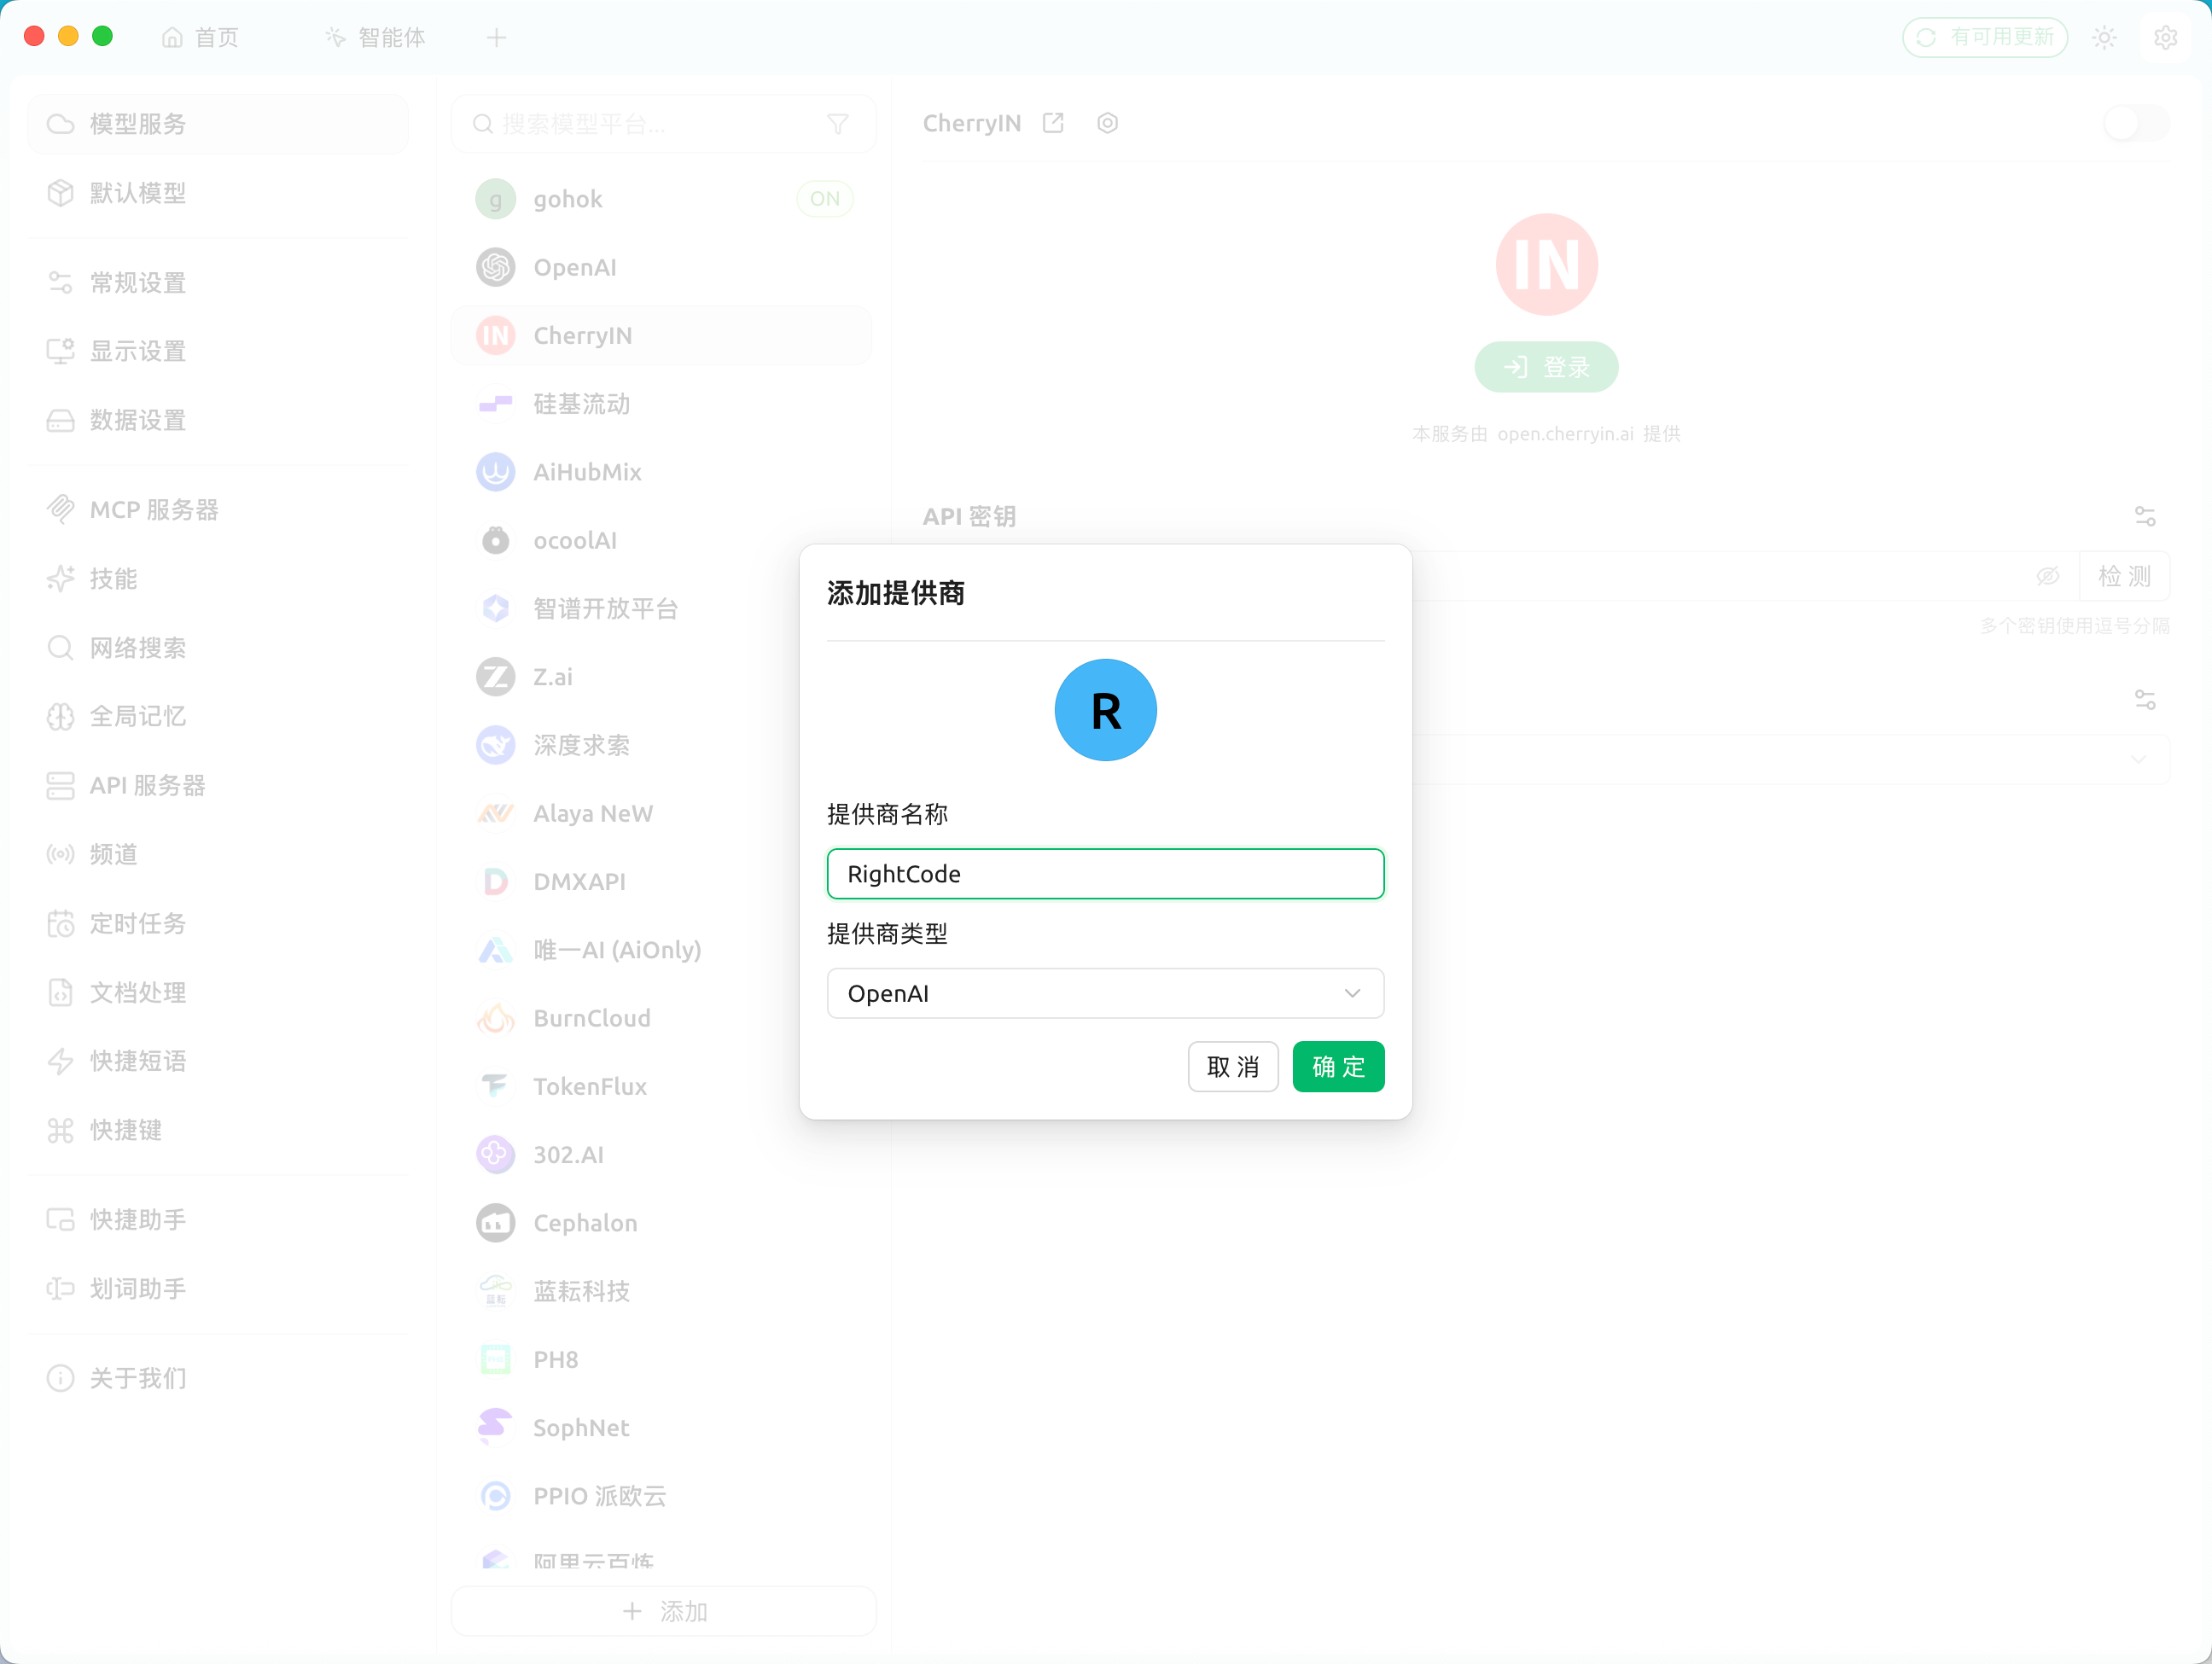Viewport: 2212px width, 1664px height.
Task: Select 模型服务 in settings sidebar
Action: (218, 124)
